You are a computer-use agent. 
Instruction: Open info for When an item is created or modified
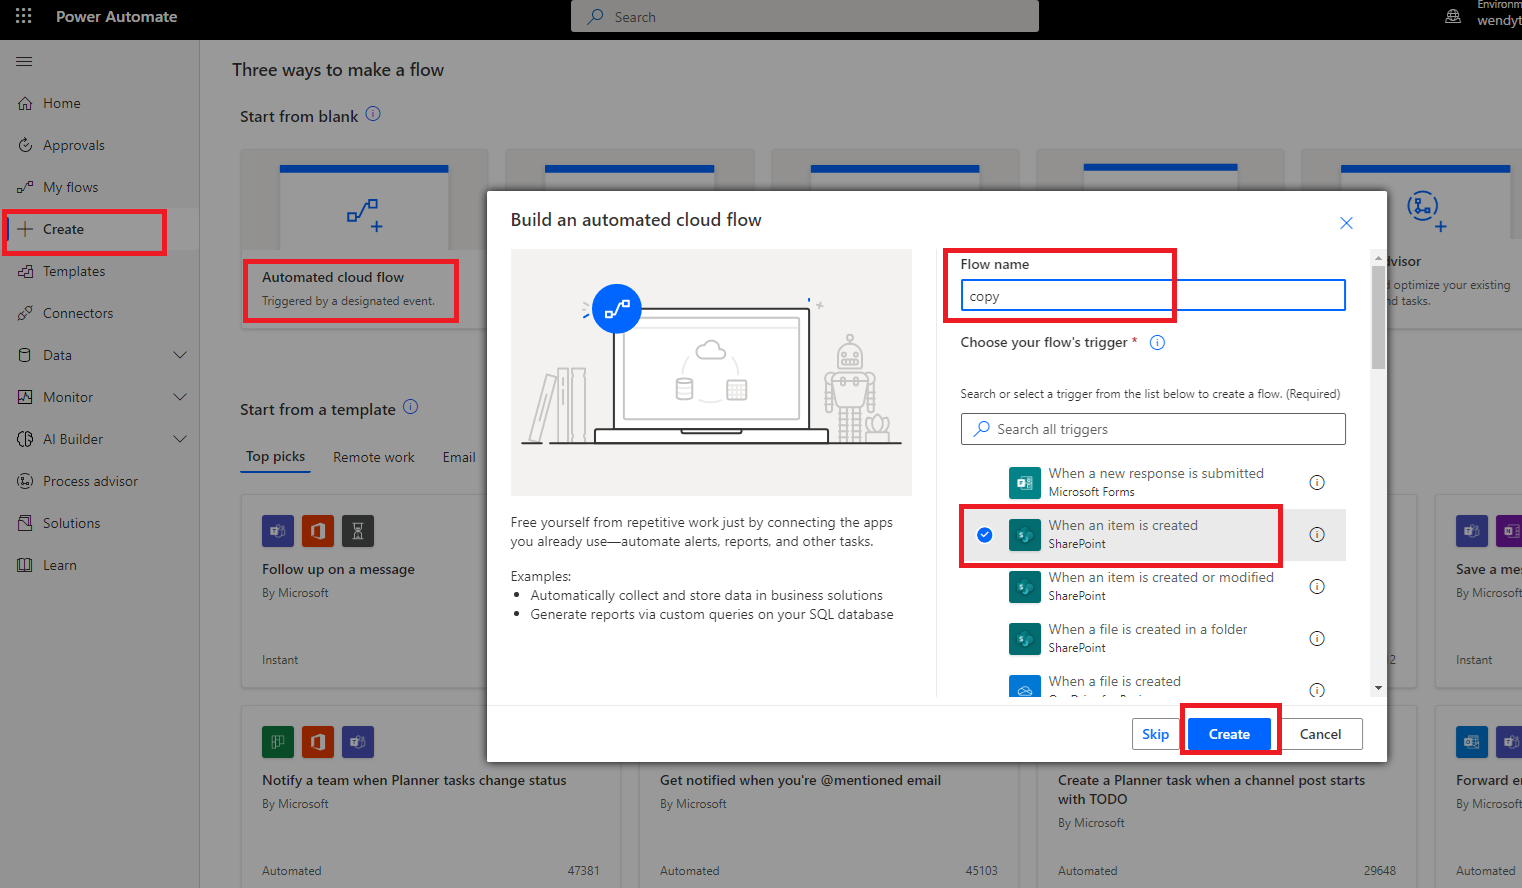point(1317,586)
